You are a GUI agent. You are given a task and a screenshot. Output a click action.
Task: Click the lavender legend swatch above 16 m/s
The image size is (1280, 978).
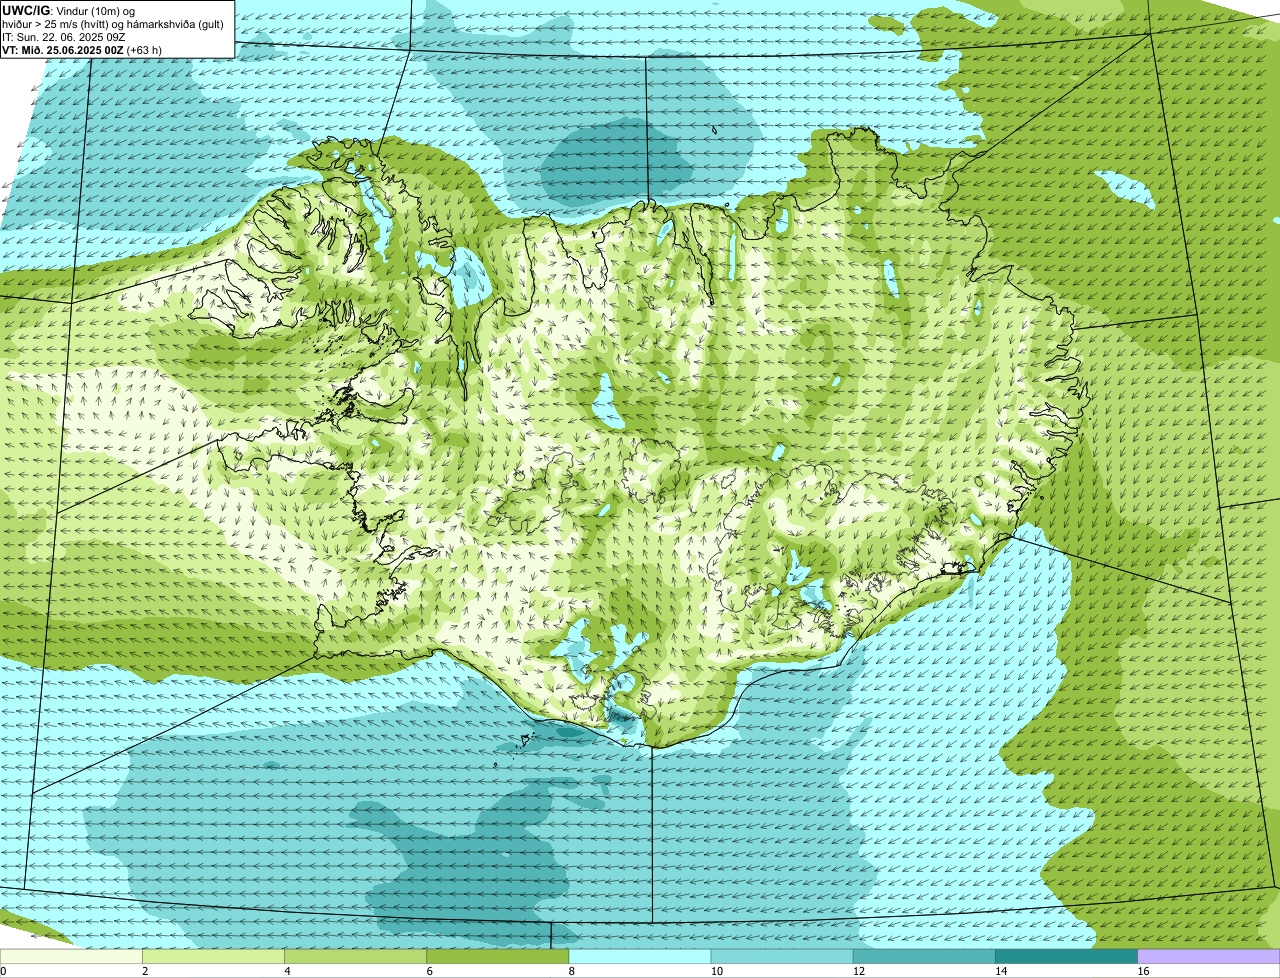[x=1209, y=956]
